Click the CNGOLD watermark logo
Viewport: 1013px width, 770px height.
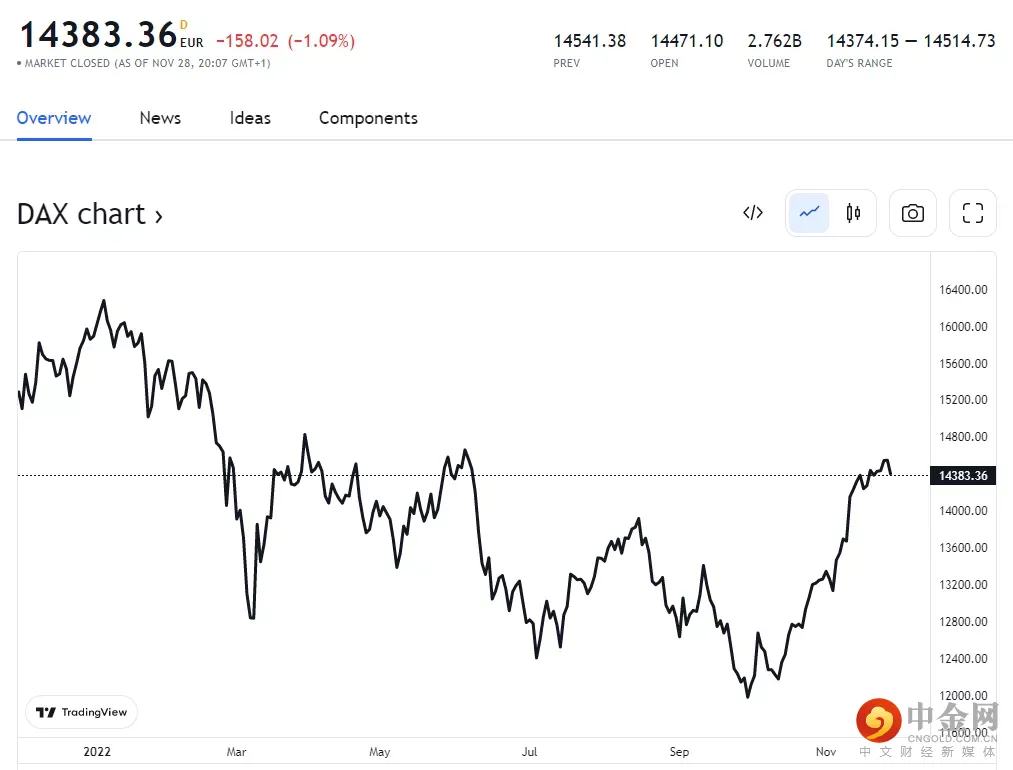pyautogui.click(x=927, y=726)
